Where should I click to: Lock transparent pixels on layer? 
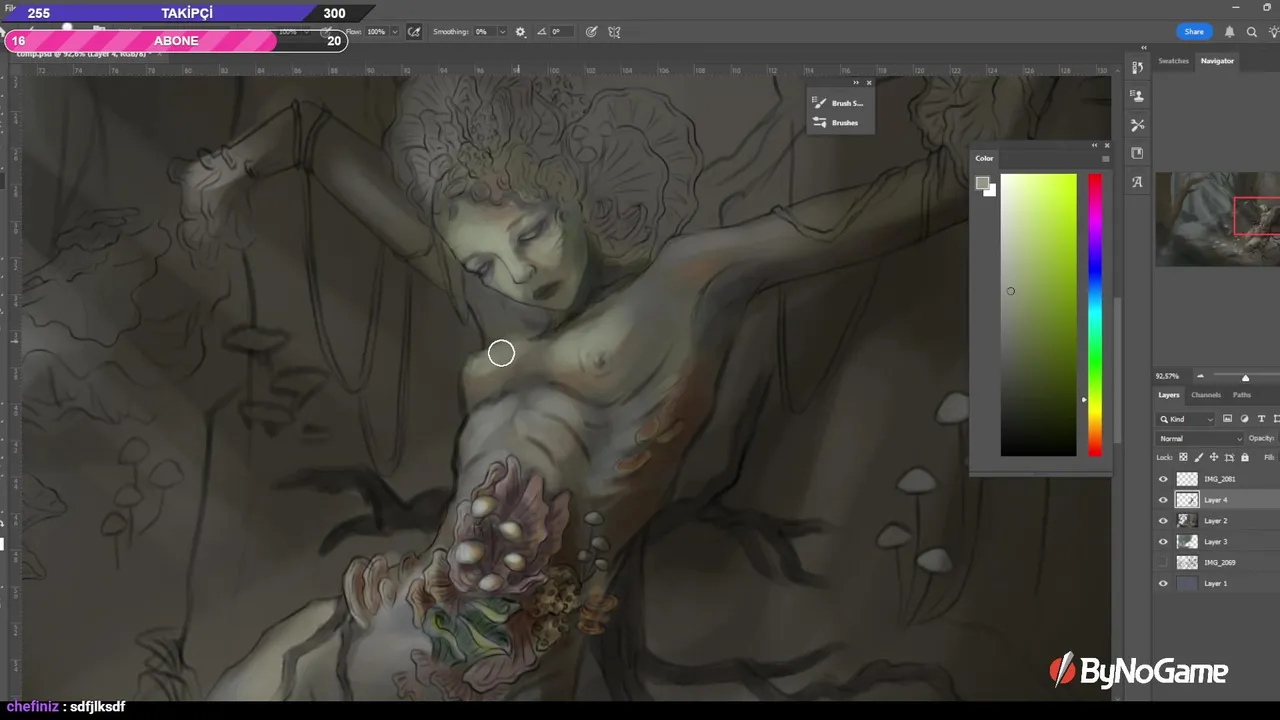pyautogui.click(x=1184, y=457)
